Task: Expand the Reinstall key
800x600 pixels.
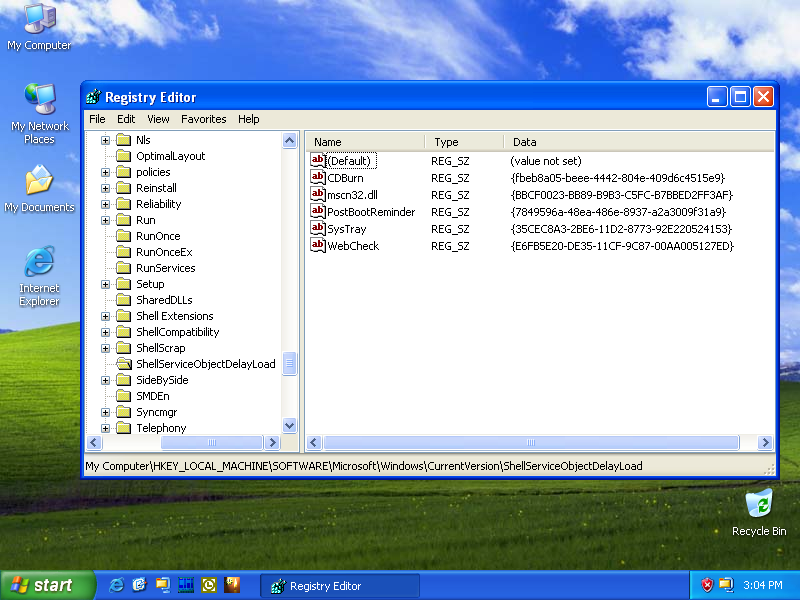Action: [105, 188]
